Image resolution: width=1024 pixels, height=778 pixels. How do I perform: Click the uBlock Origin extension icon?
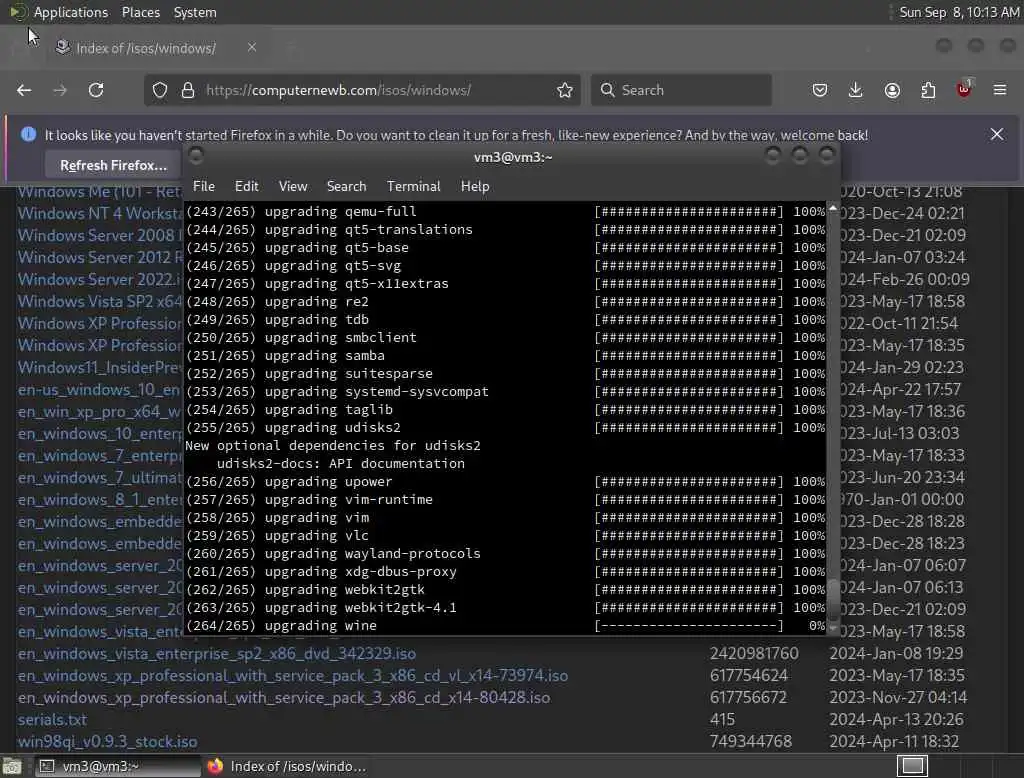pyautogui.click(x=964, y=89)
